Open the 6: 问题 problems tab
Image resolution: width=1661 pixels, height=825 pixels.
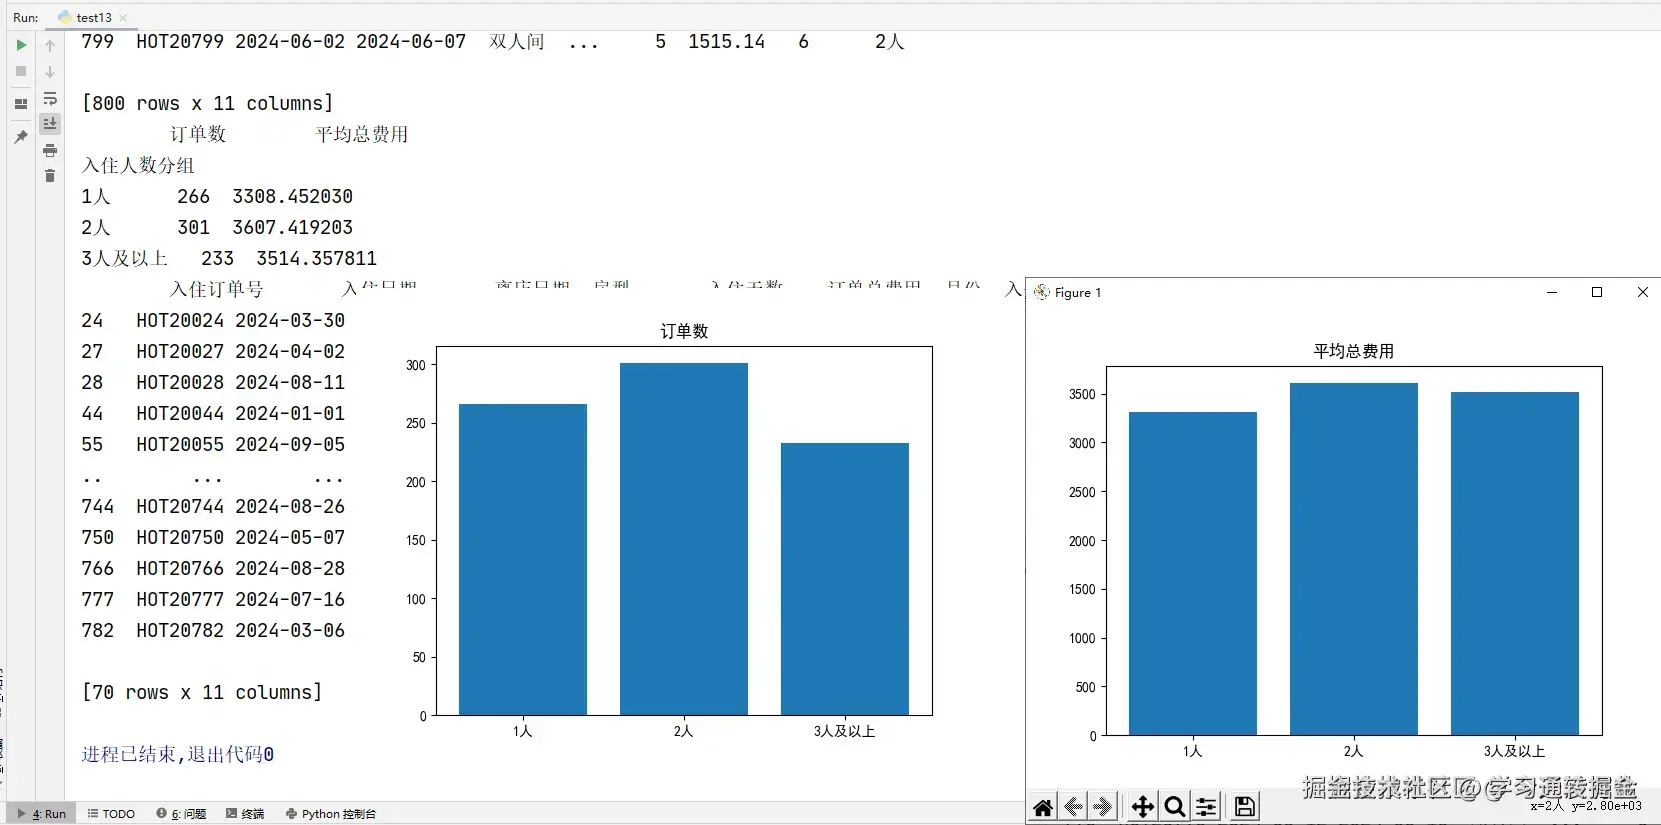[x=181, y=814]
